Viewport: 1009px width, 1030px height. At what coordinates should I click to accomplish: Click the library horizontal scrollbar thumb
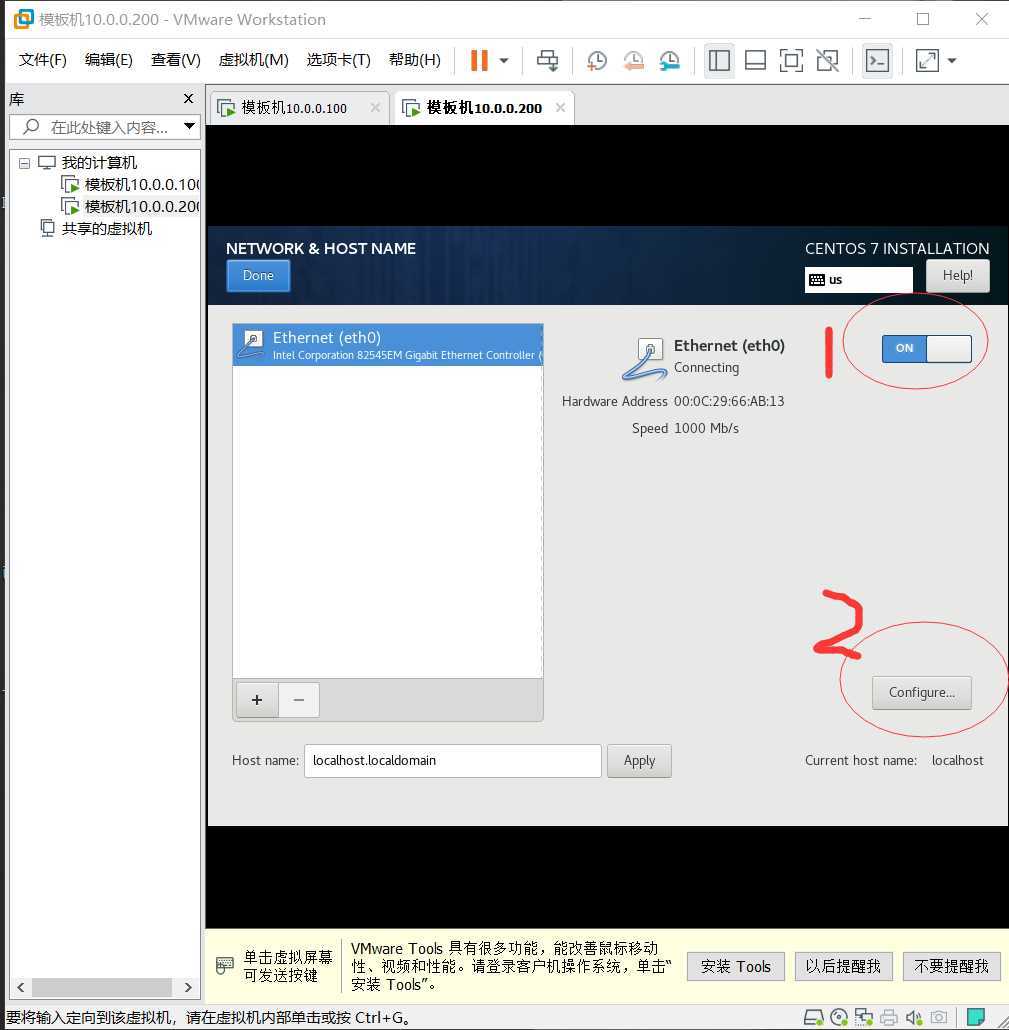click(x=102, y=987)
